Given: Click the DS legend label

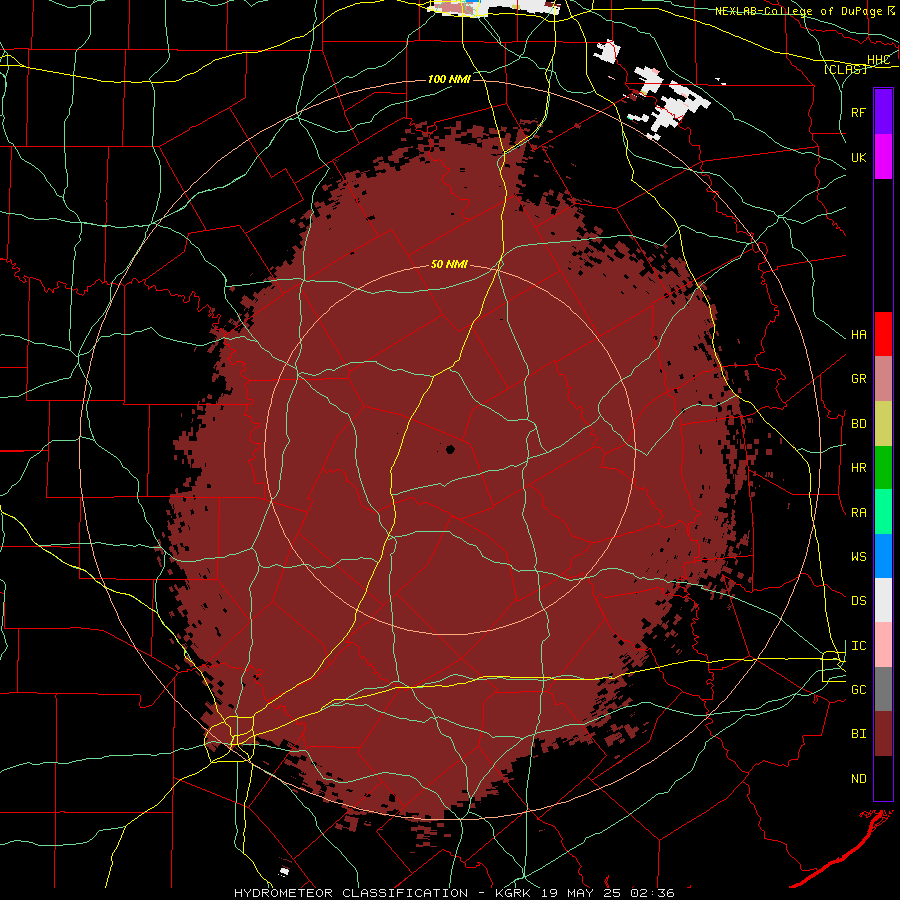Looking at the screenshot, I should click(858, 601).
